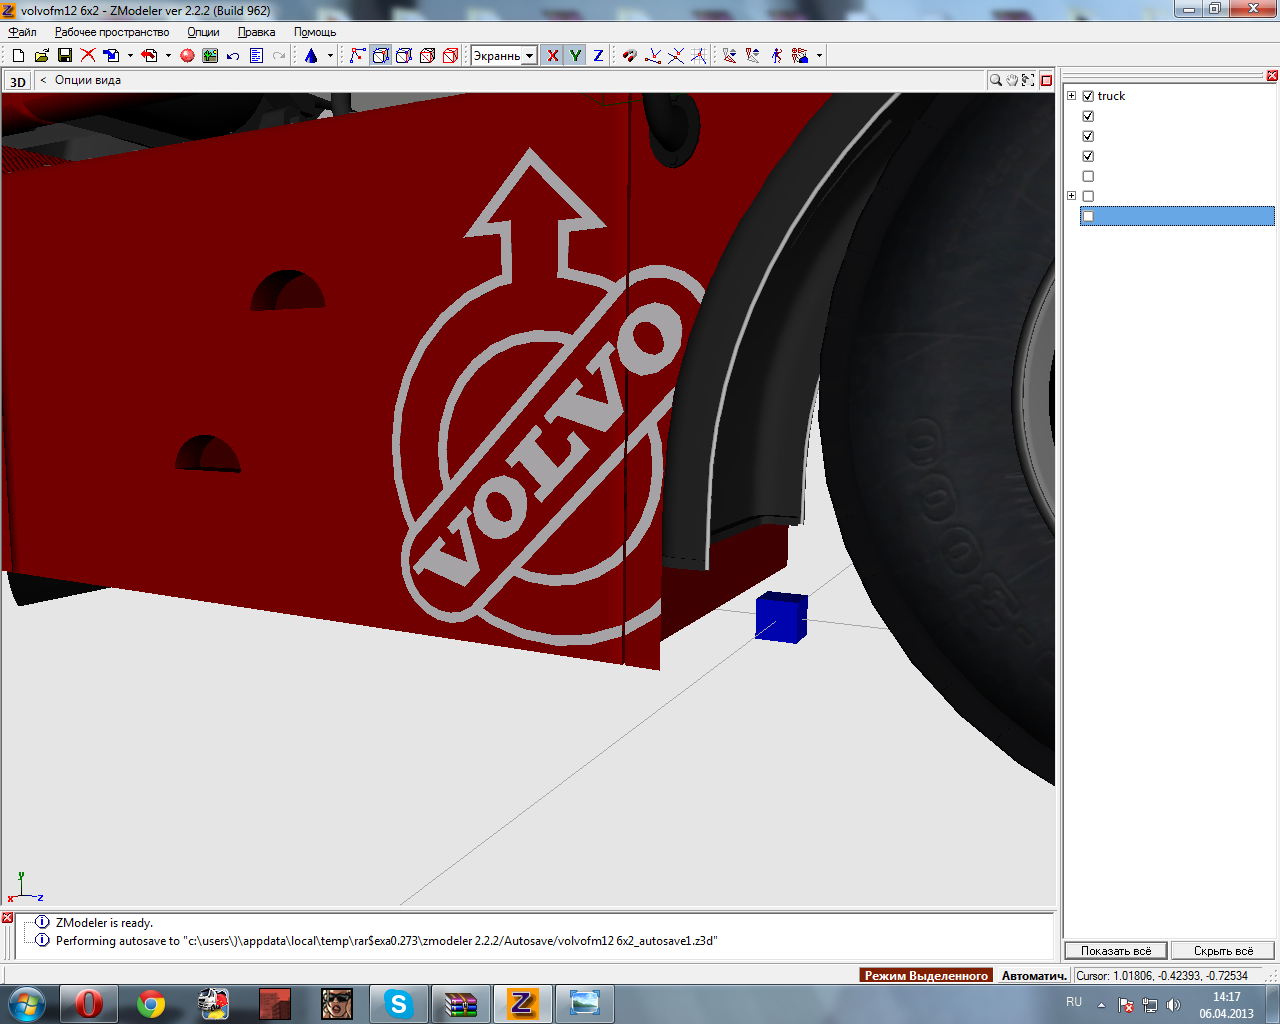Image resolution: width=1280 pixels, height=1024 pixels.
Task: Click the 'ZModeler is ready.' log message
Action: click(104, 923)
